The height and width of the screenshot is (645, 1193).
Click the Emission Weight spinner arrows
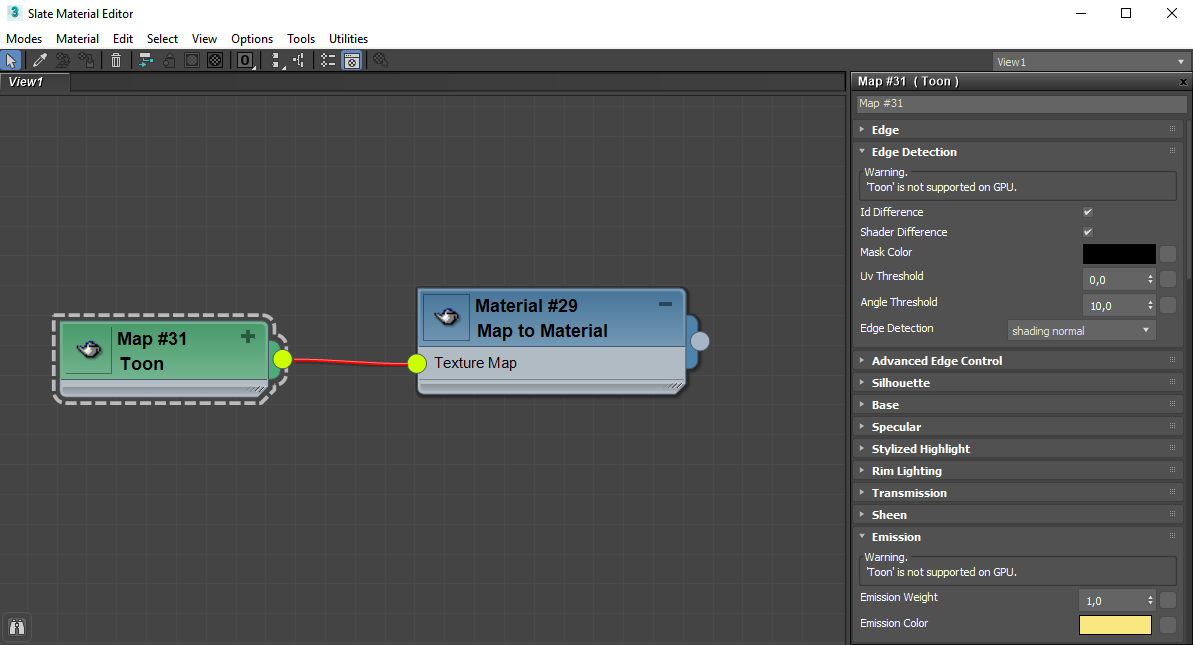[x=1150, y=601]
